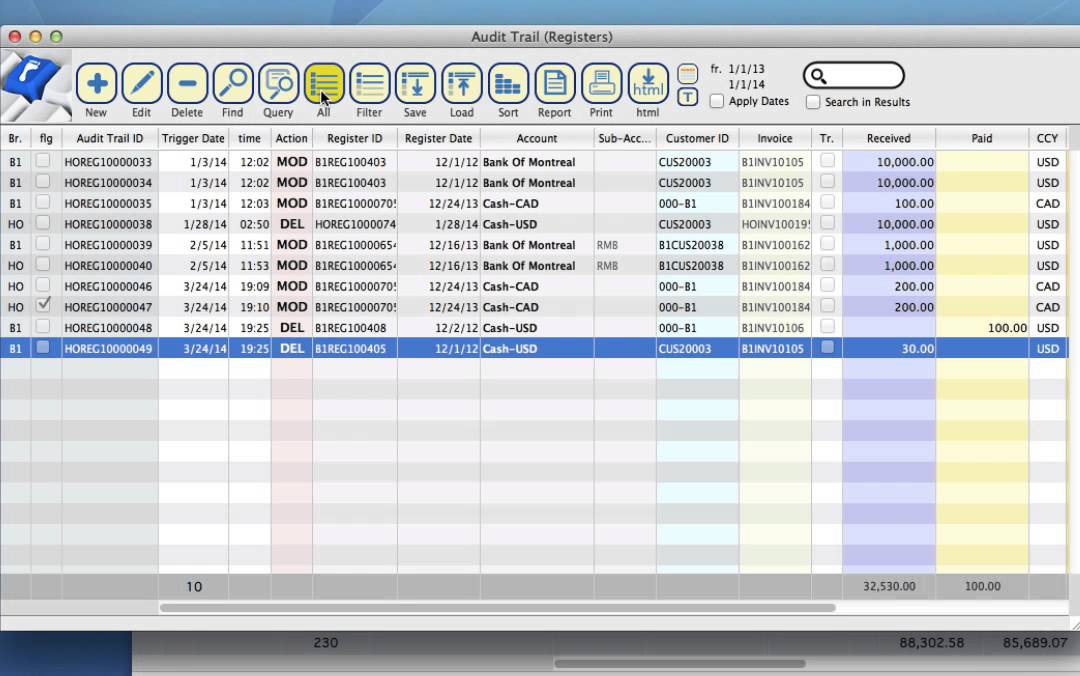The height and width of the screenshot is (676, 1080).
Task: Toggle flg checkbox for HOREG10000049
Action: (43, 347)
